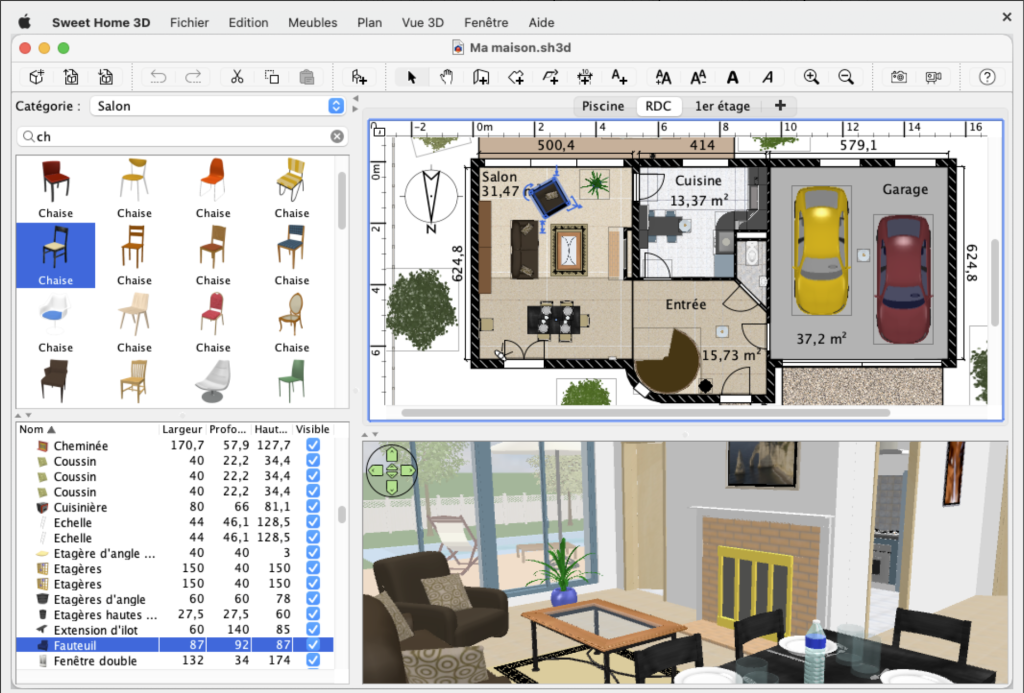The height and width of the screenshot is (693, 1024).
Task: Click the add text label tool
Action: pos(619,77)
